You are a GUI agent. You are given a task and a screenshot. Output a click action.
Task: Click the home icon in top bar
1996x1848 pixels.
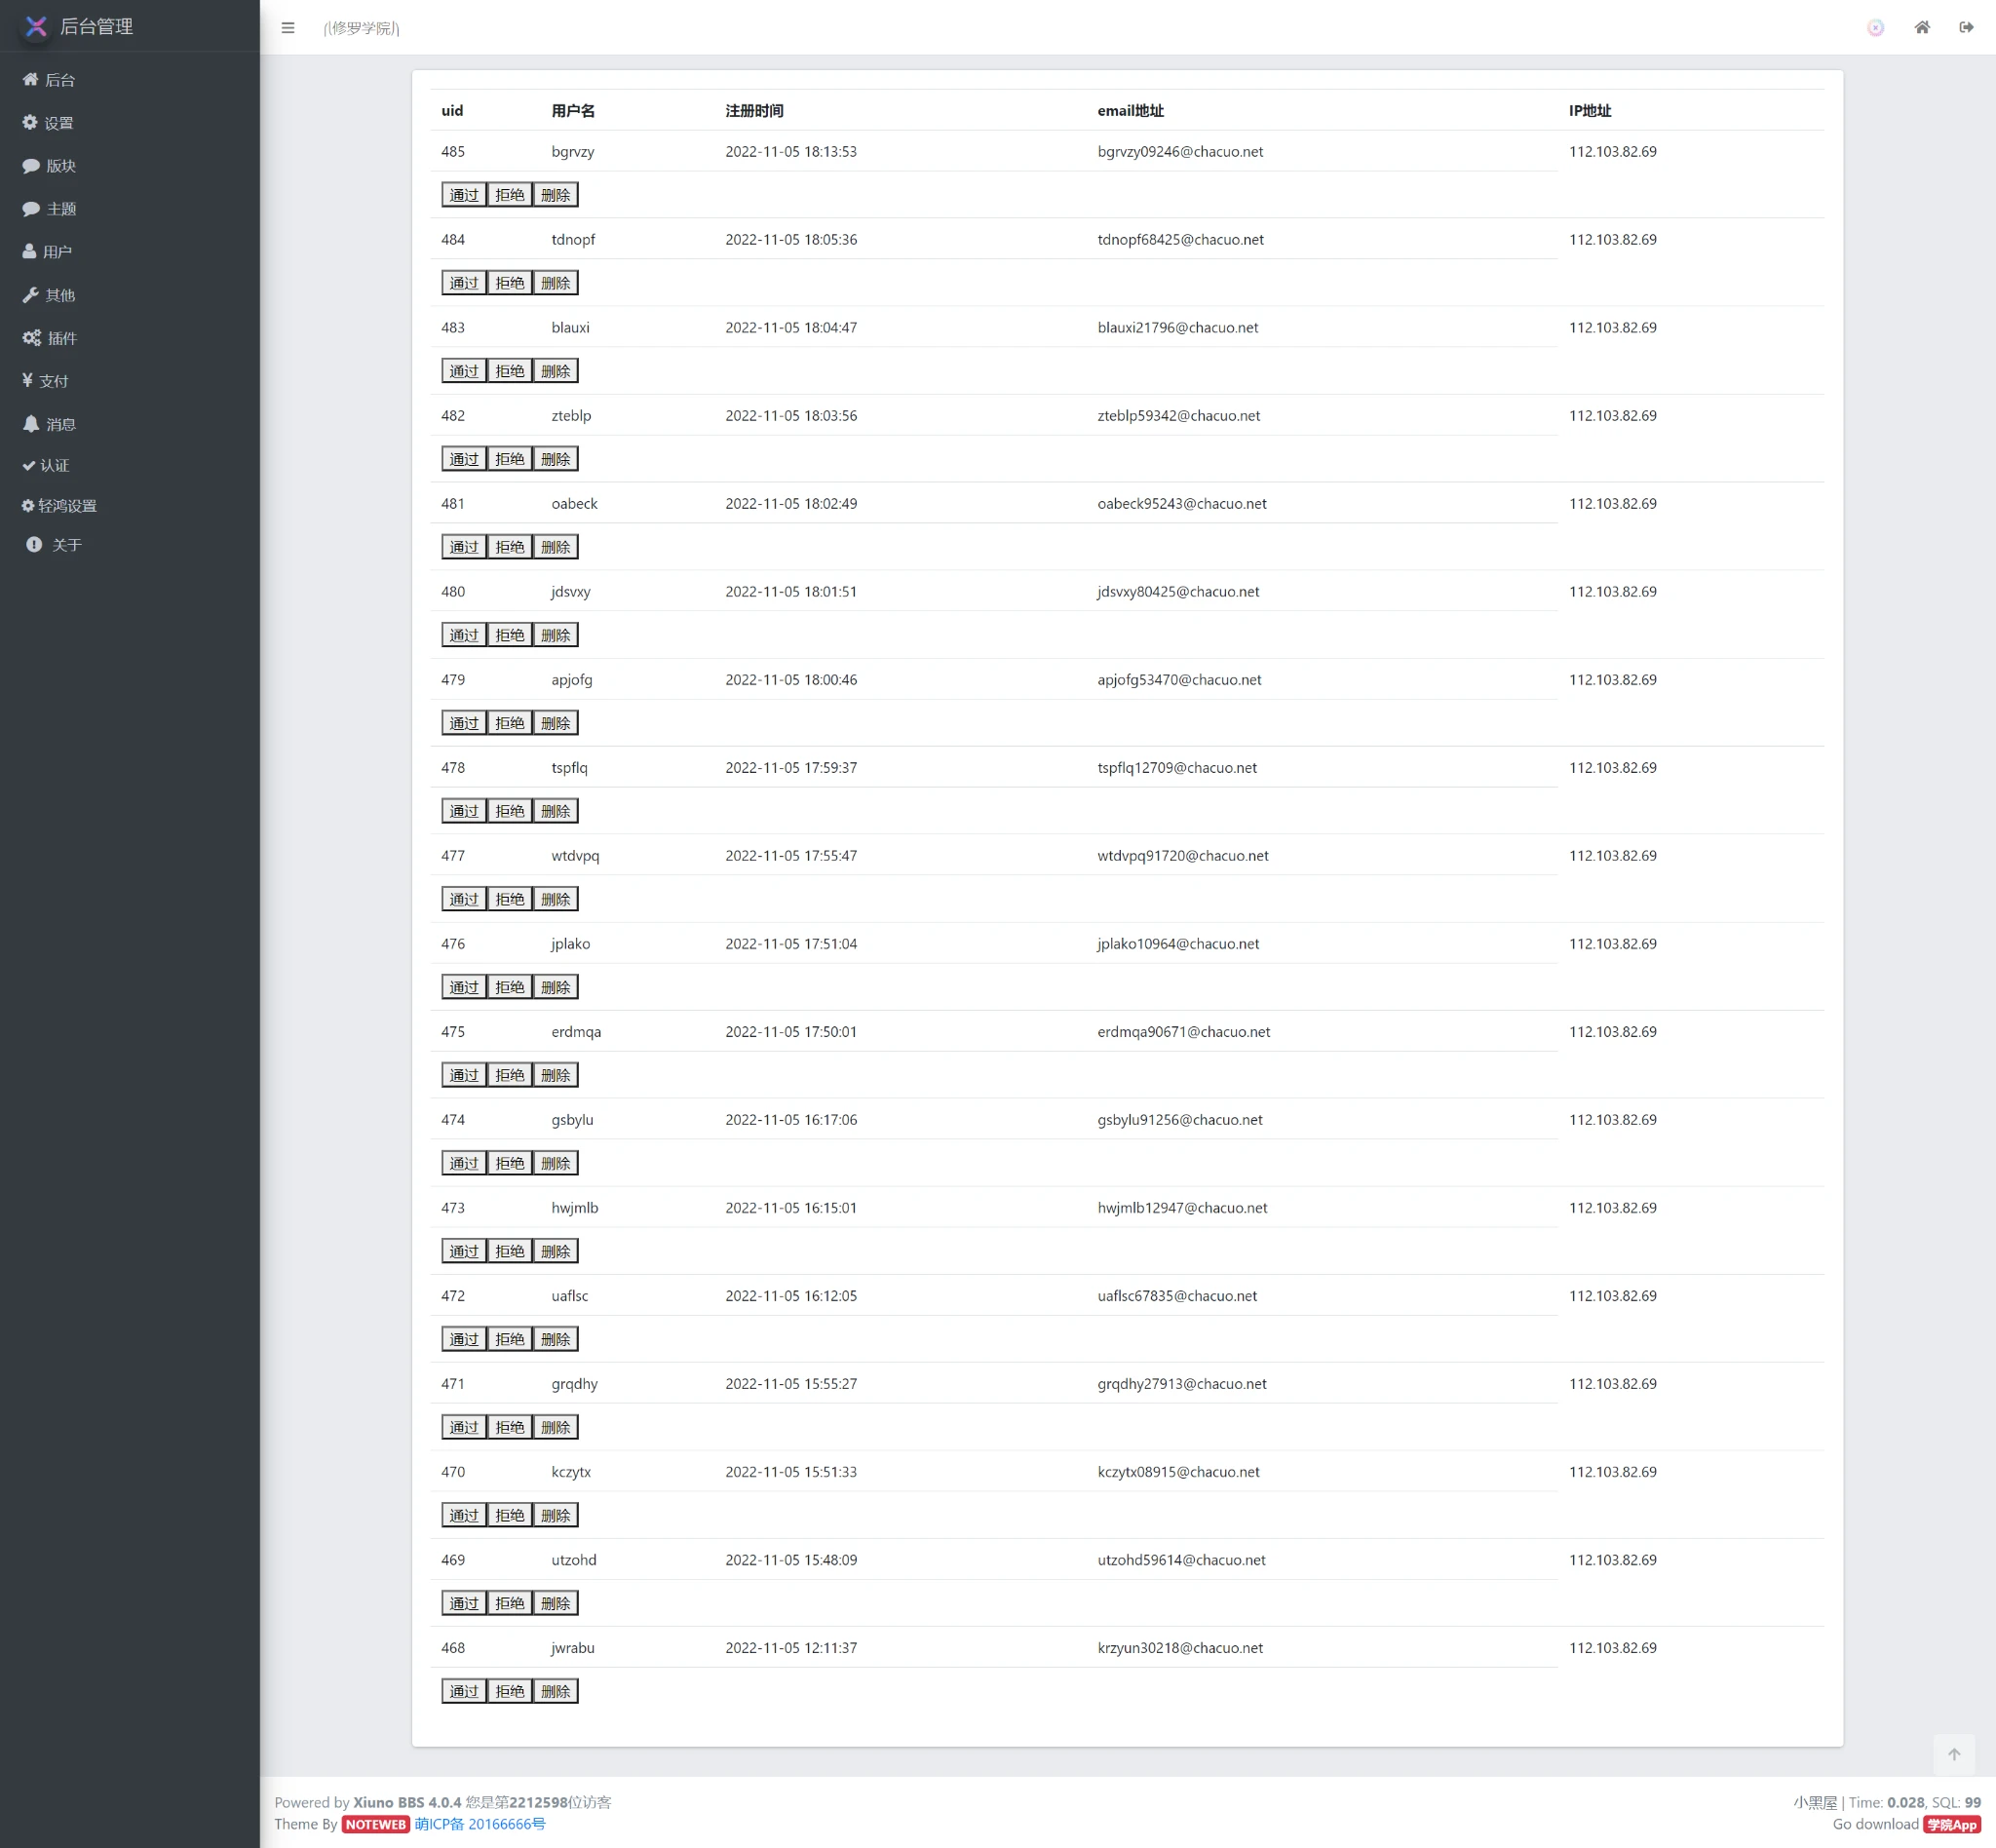click(1922, 28)
